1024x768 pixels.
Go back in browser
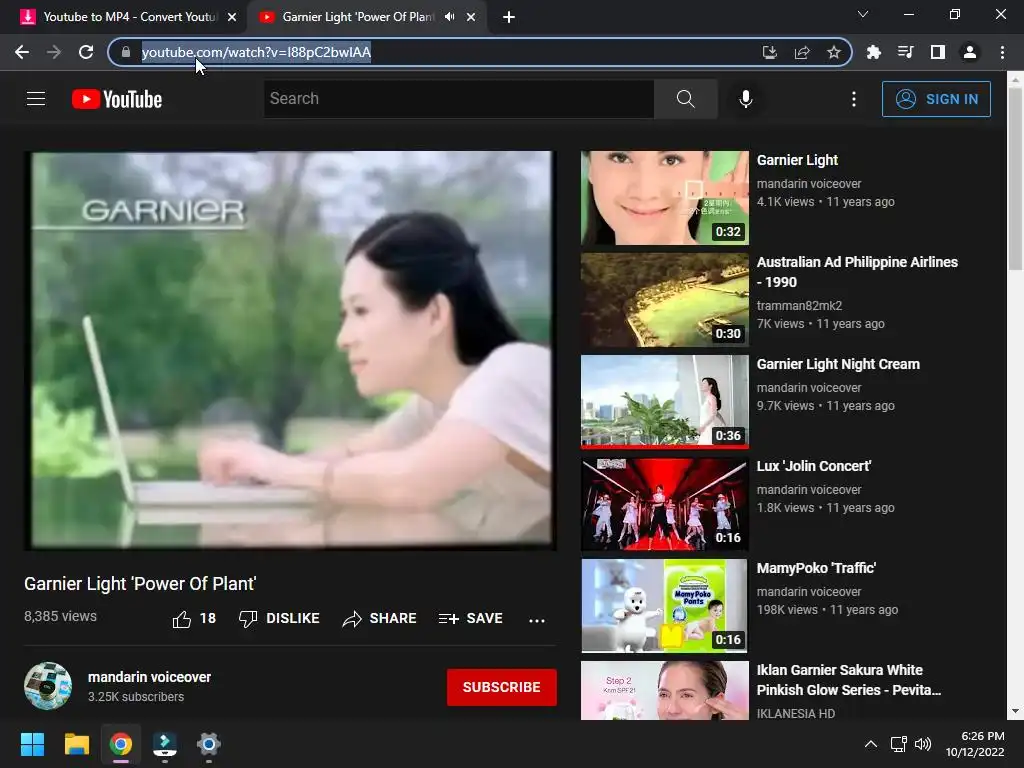pyautogui.click(x=22, y=52)
